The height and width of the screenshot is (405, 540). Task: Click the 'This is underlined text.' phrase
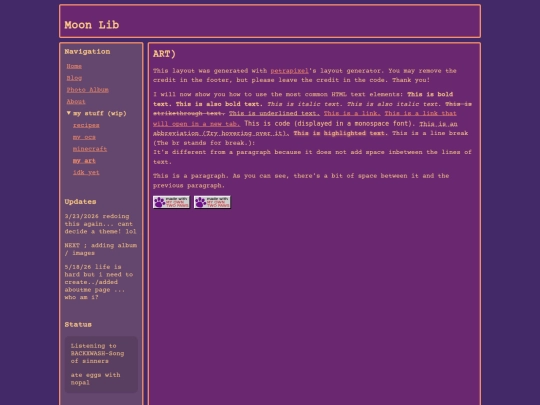[274, 113]
